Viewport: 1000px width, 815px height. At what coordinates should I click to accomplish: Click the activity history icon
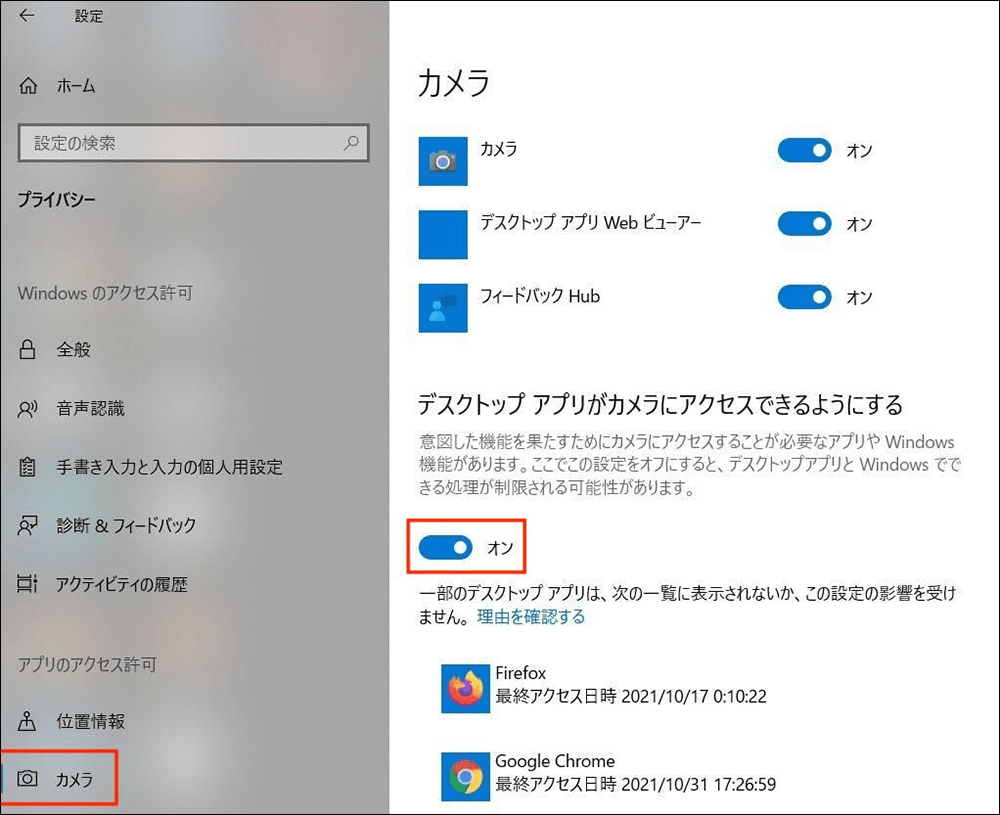(x=27, y=584)
